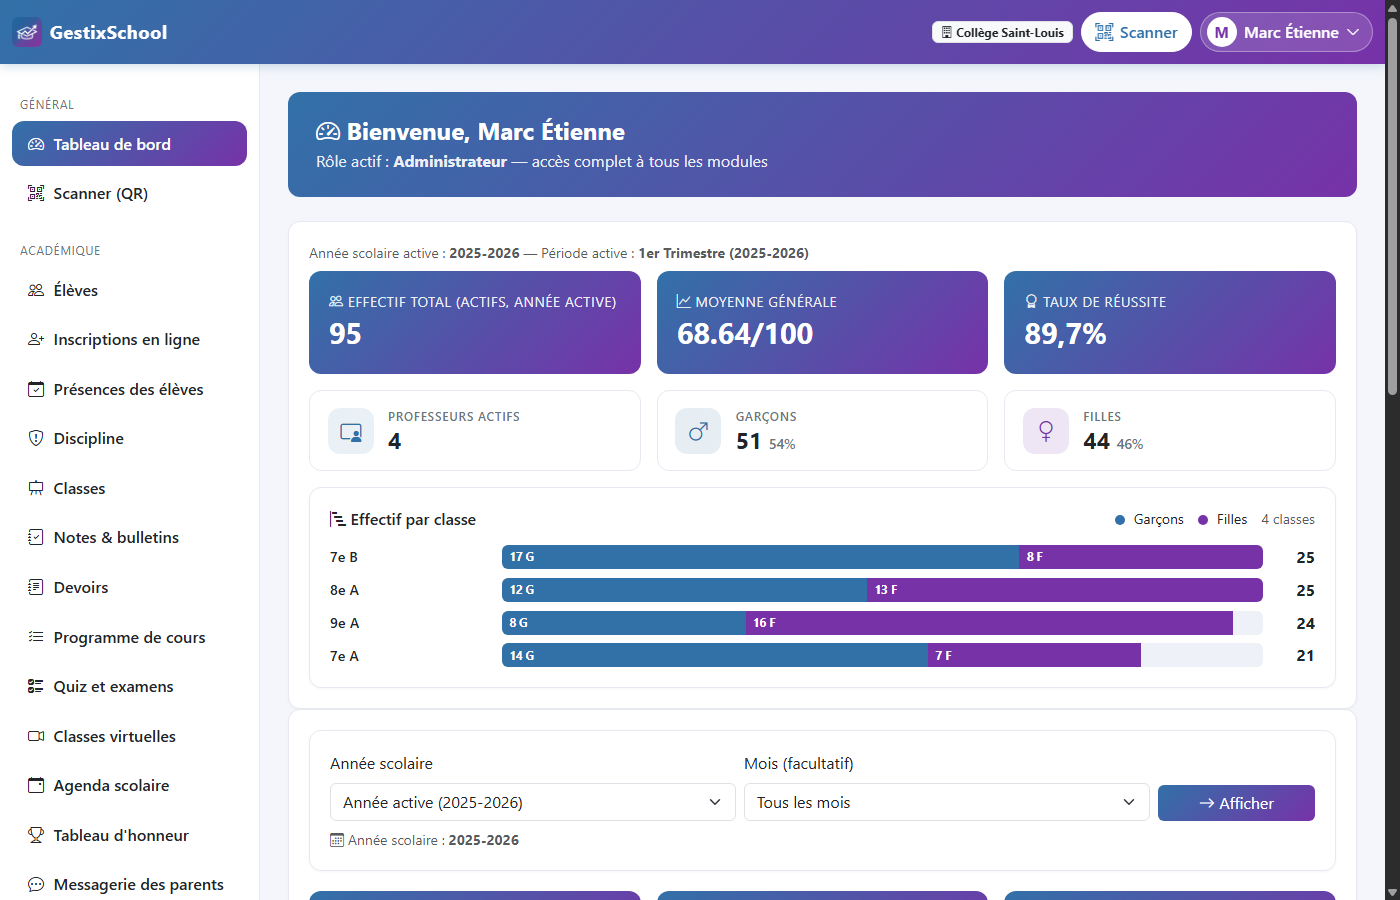Click the Professeurs actifs card icon
Viewport: 1400px width, 900px height.
[351, 432]
